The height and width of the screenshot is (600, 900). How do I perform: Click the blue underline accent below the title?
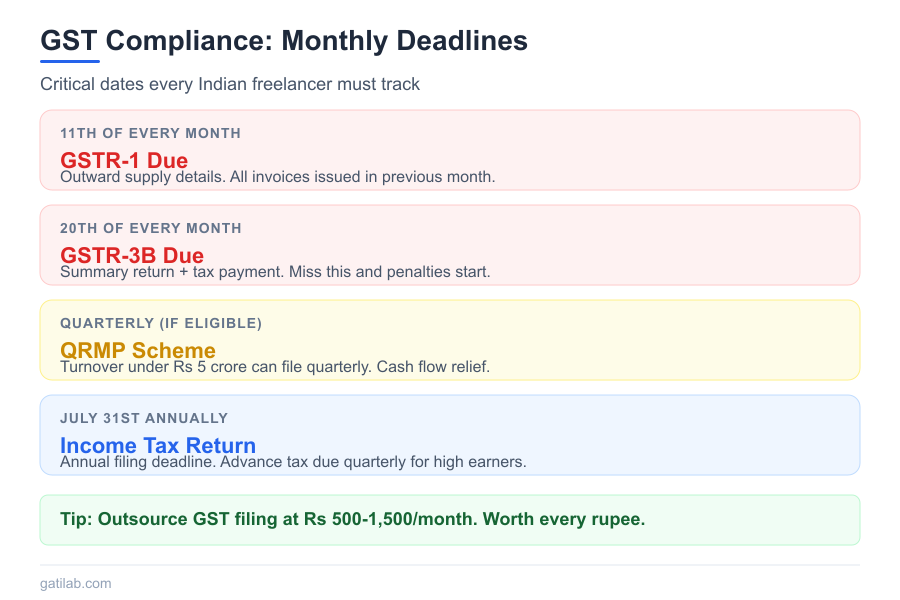tap(70, 61)
